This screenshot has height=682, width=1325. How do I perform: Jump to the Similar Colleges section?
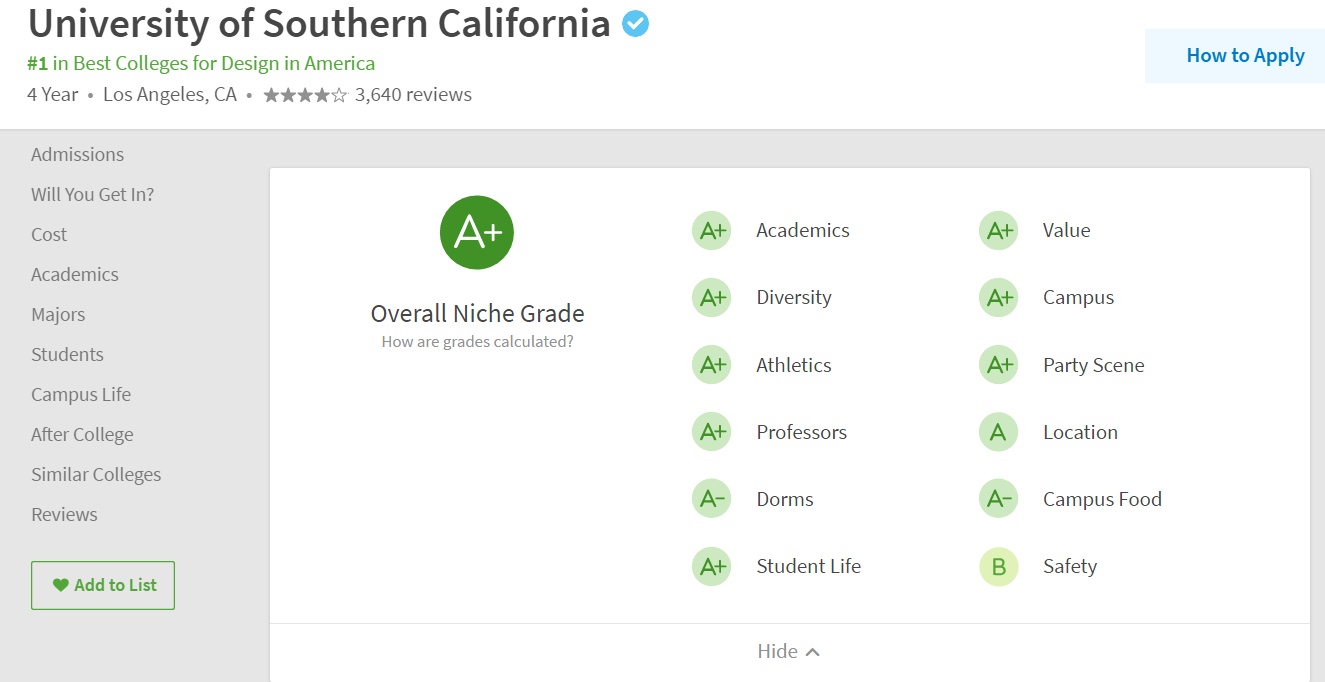point(96,475)
